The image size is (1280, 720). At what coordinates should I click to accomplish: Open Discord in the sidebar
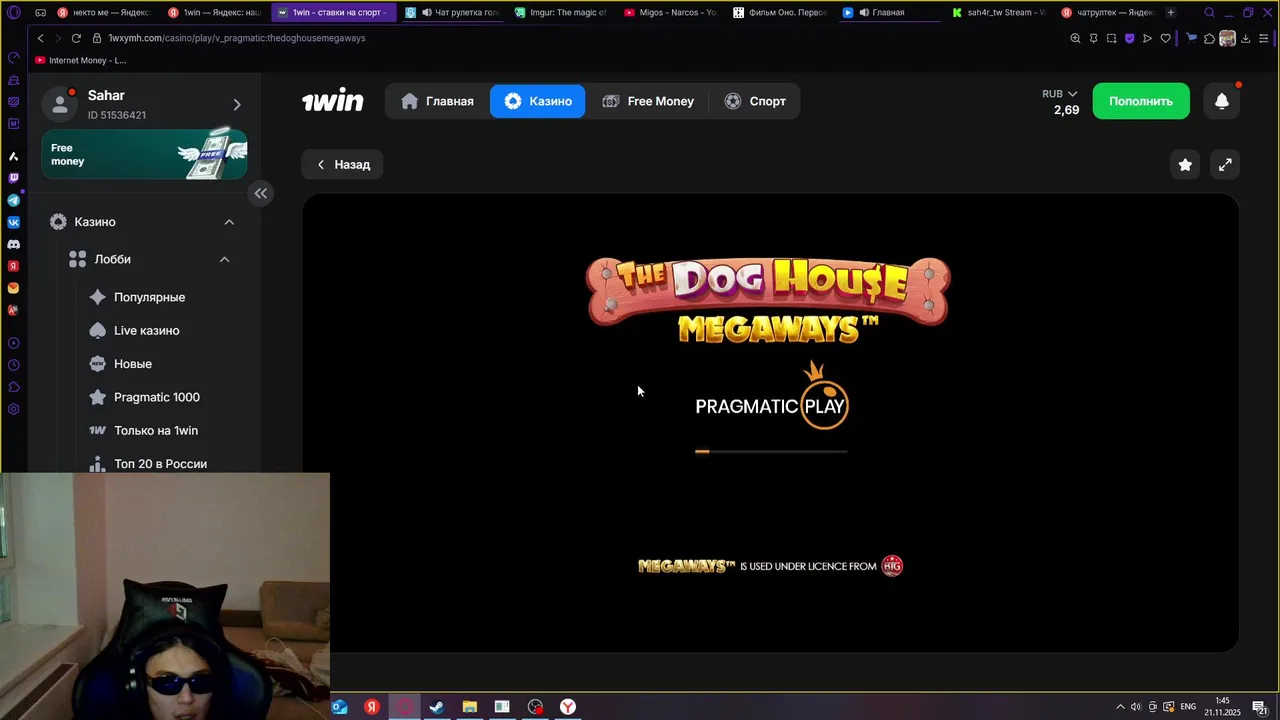(13, 244)
